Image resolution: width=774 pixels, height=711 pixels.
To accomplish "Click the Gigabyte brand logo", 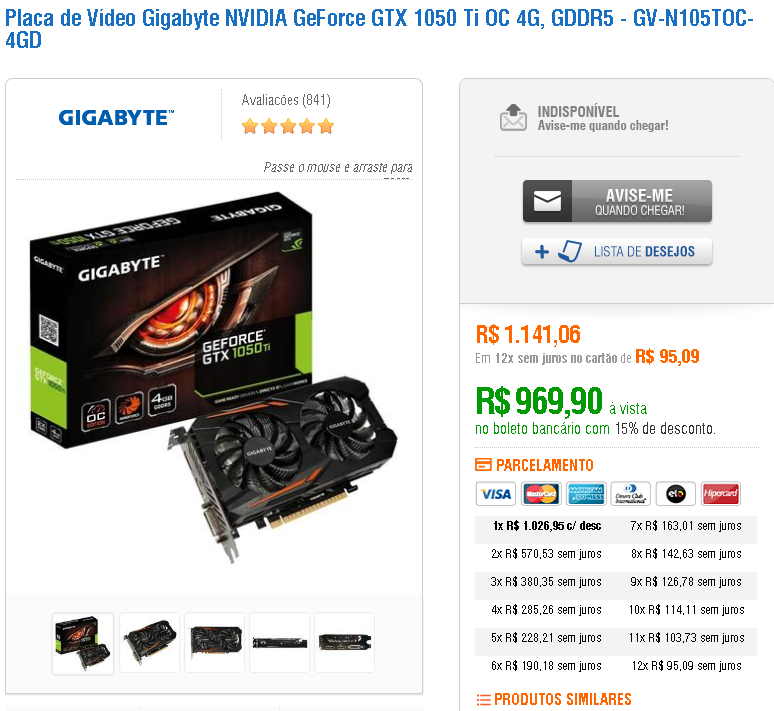I will [116, 118].
